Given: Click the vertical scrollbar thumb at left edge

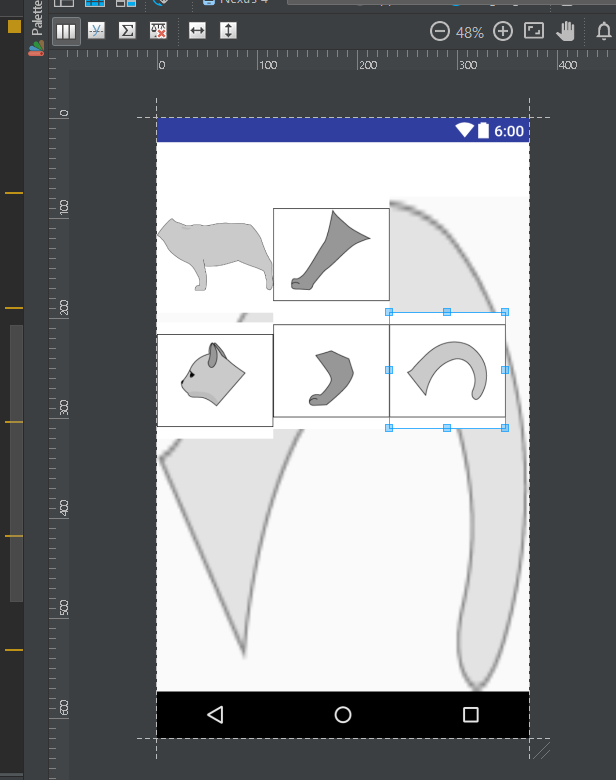Looking at the screenshot, I should [x=16, y=463].
